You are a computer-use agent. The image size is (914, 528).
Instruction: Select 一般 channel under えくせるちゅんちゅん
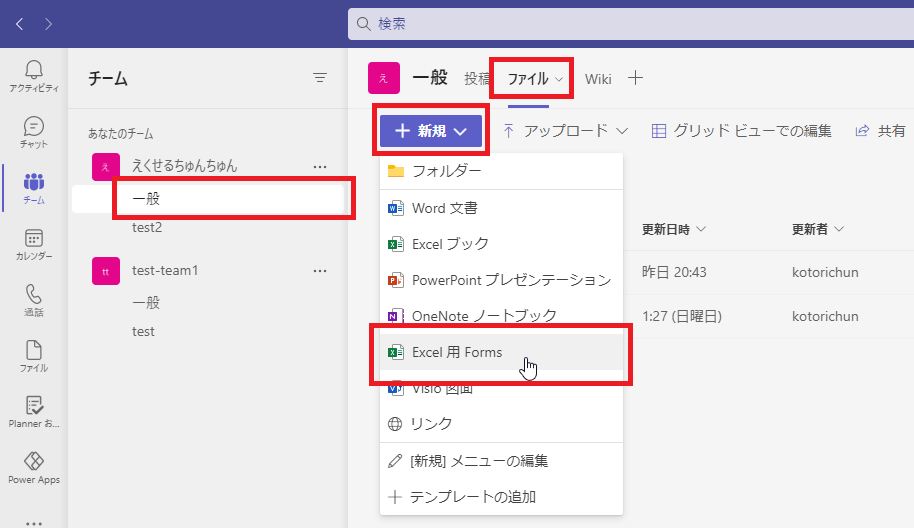coord(209,199)
